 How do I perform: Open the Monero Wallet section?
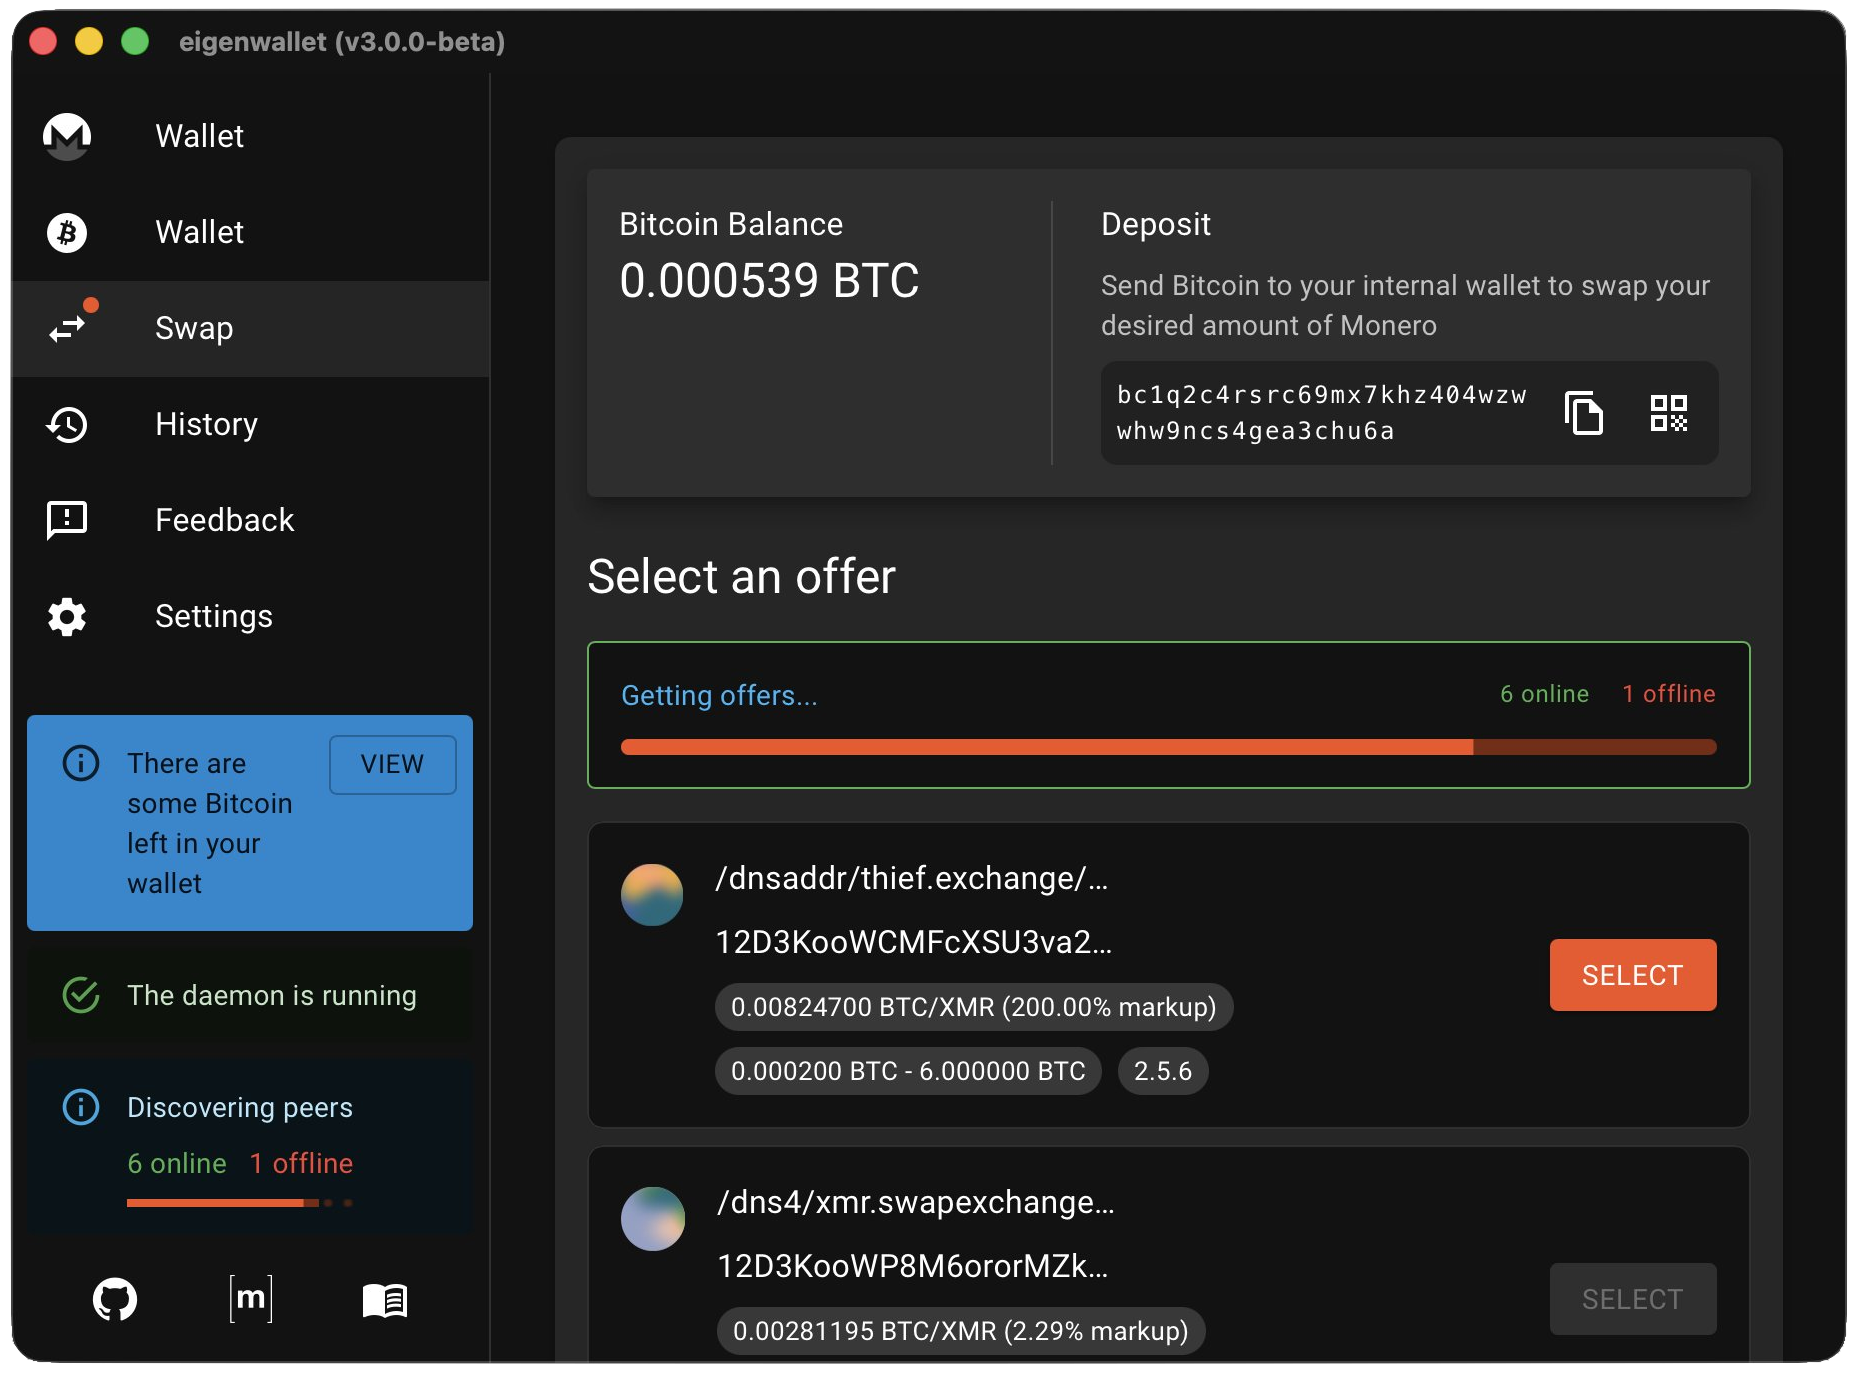click(198, 136)
